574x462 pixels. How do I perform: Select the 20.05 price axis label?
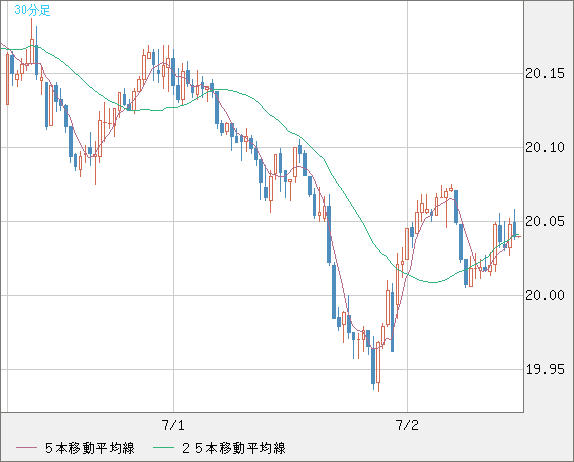[545, 221]
